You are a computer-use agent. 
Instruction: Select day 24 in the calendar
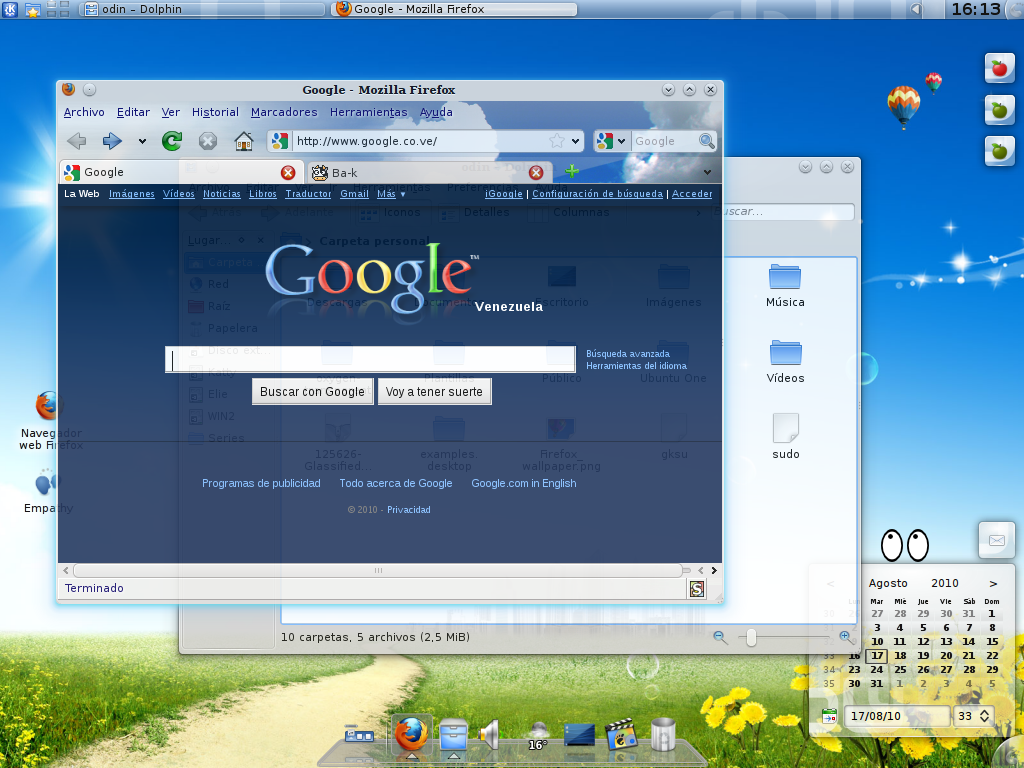coord(876,669)
